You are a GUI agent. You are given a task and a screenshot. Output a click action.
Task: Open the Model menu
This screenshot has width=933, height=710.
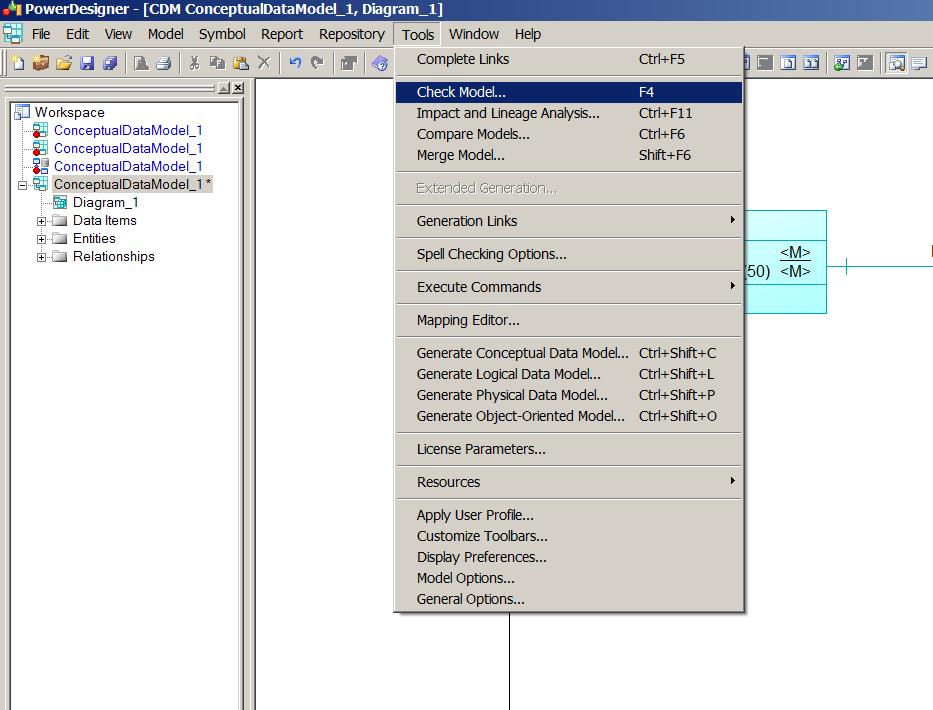165,34
